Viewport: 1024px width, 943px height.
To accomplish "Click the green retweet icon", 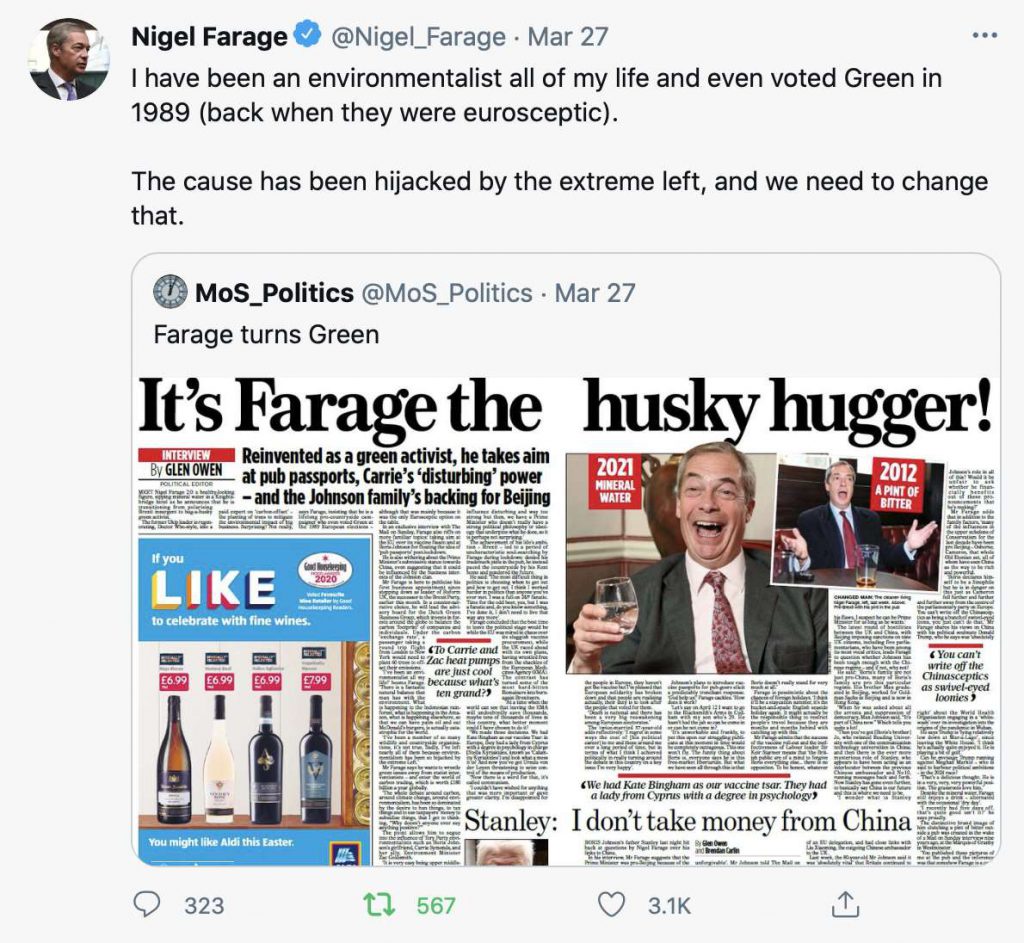I will (x=379, y=905).
